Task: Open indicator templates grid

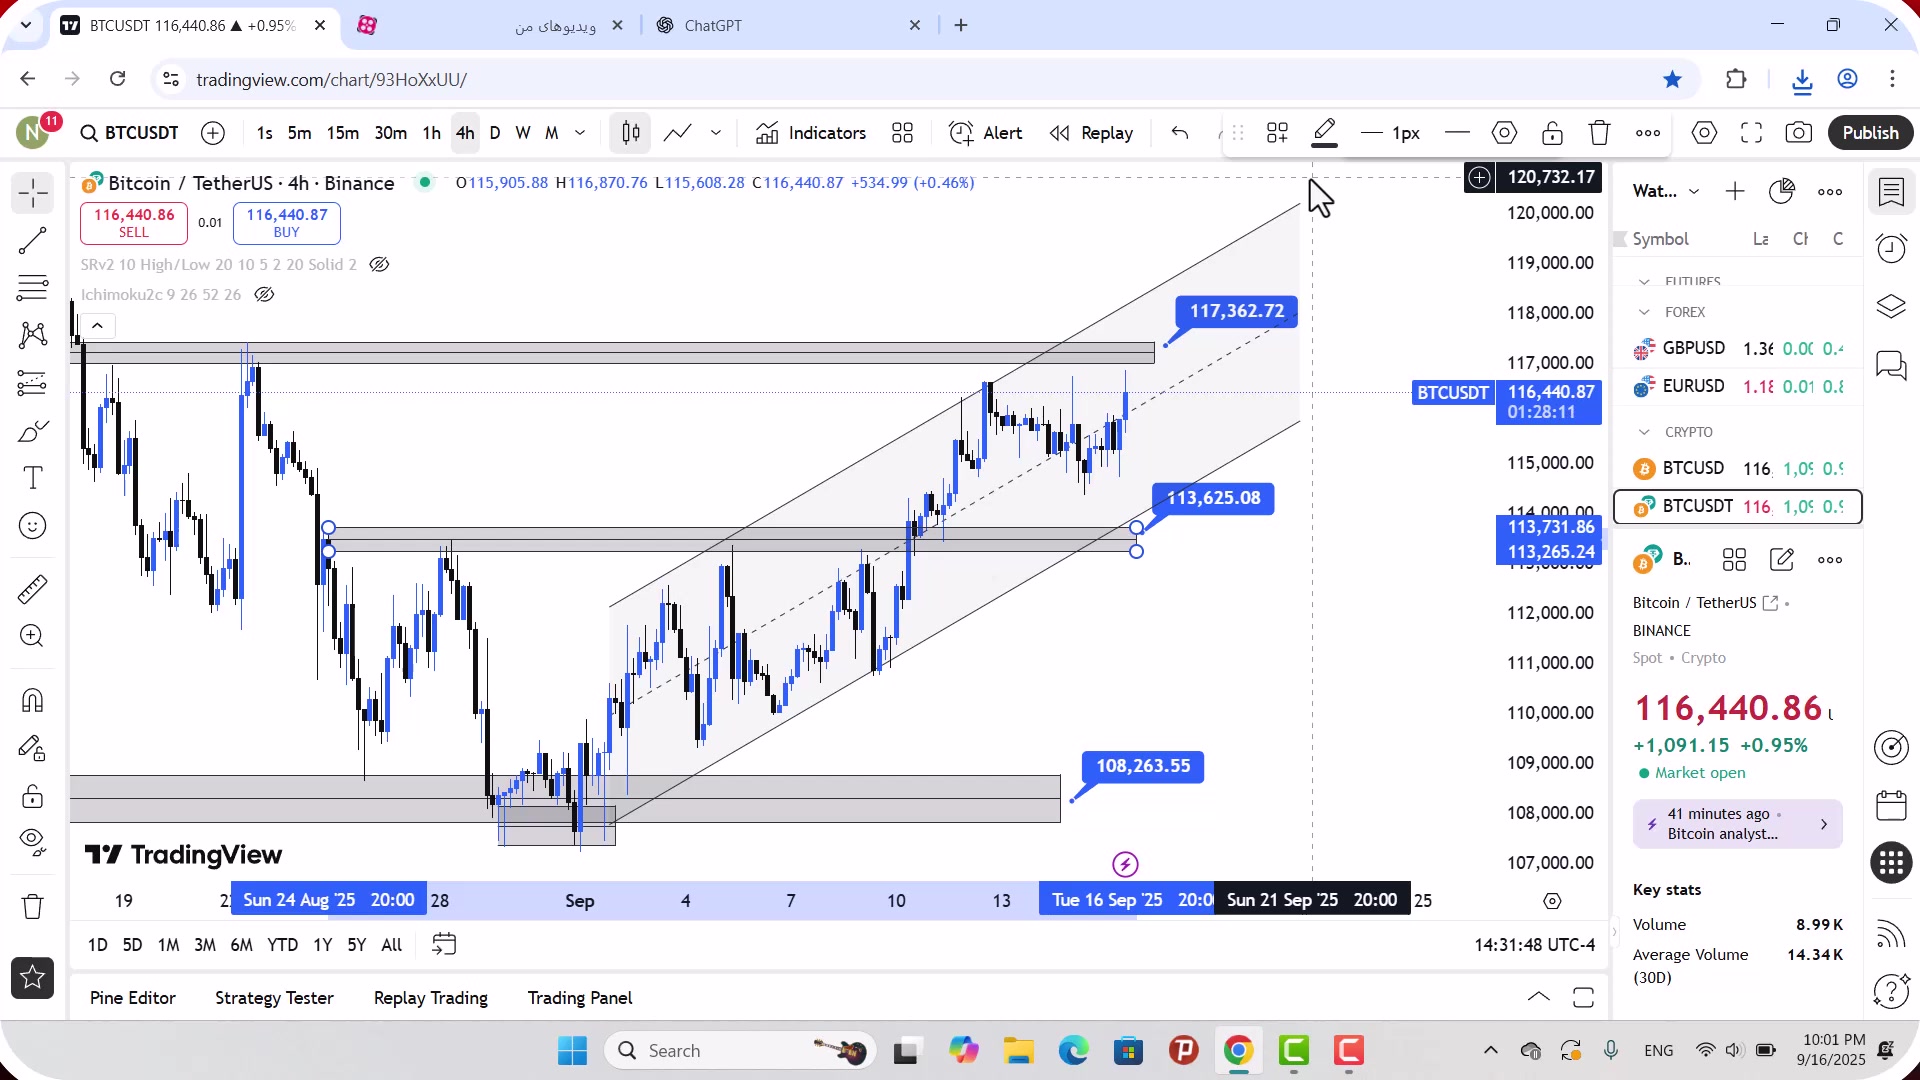Action: click(x=903, y=133)
